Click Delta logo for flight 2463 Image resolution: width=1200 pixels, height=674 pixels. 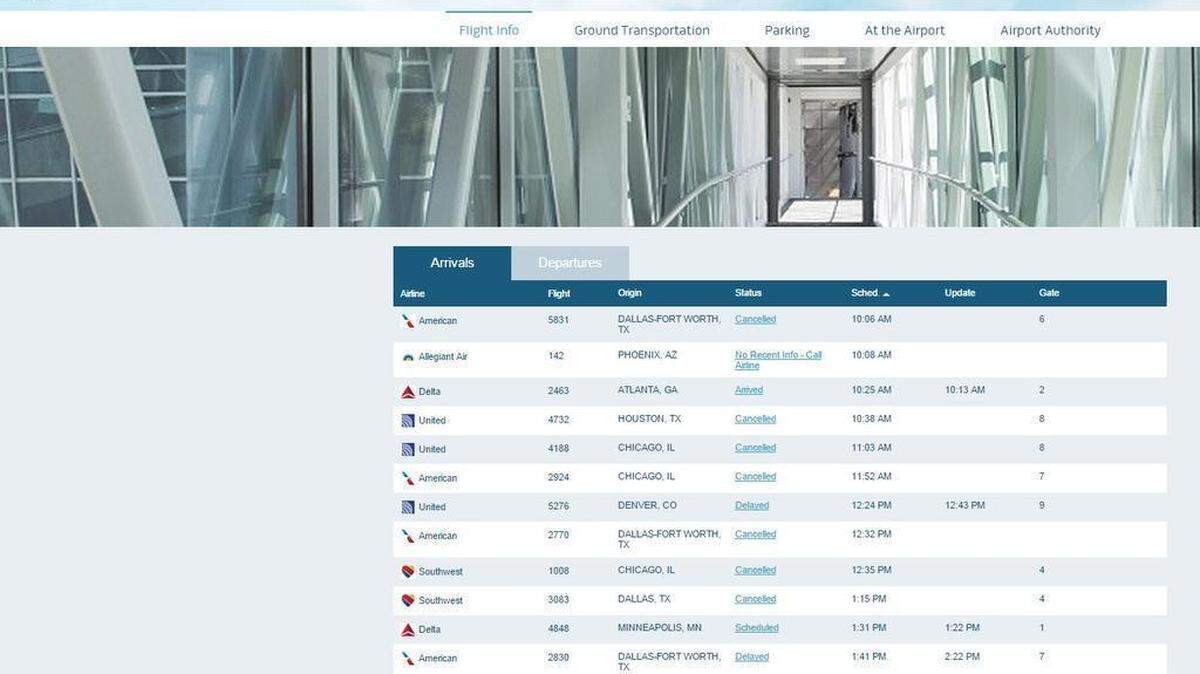click(408, 392)
